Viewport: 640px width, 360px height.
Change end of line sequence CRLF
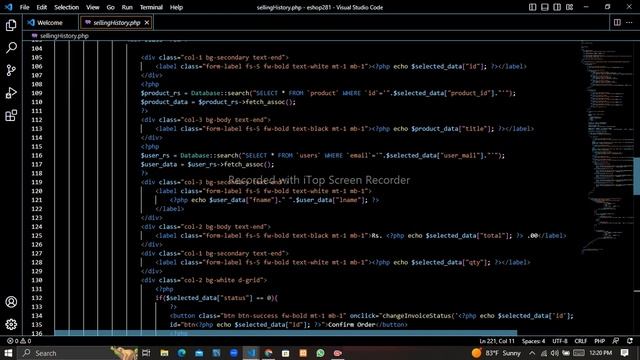[580, 341]
